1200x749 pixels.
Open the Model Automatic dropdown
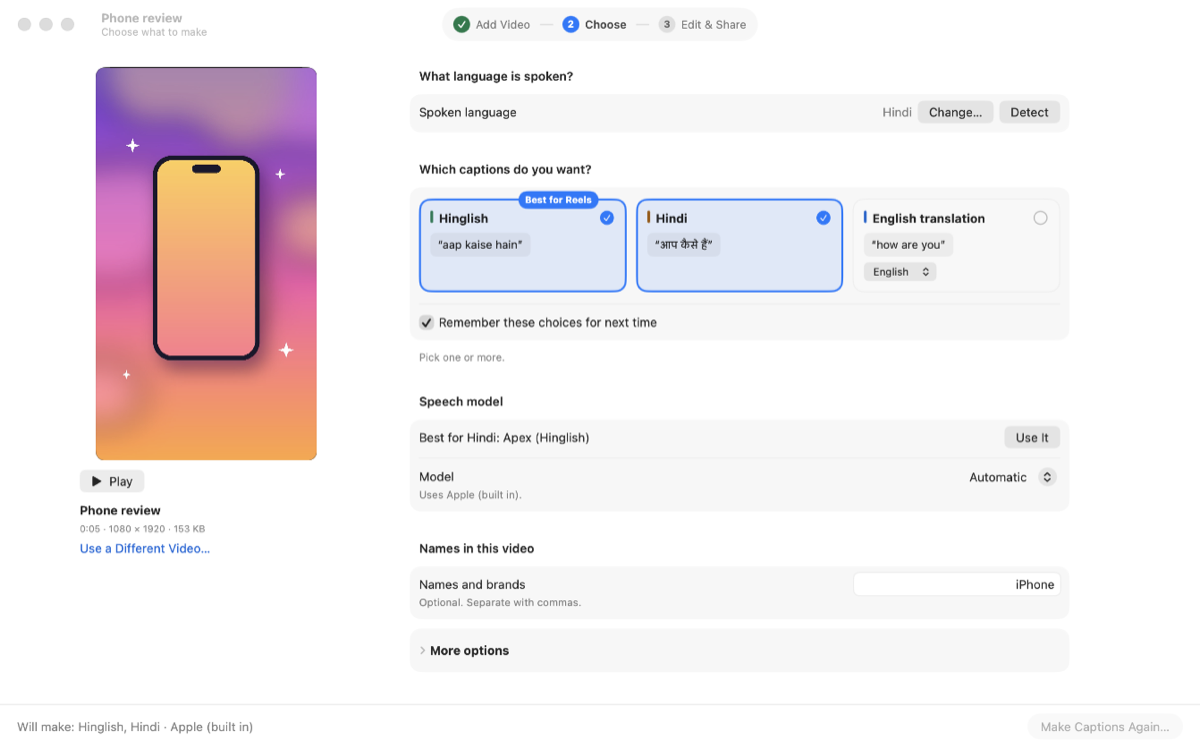coord(1012,478)
